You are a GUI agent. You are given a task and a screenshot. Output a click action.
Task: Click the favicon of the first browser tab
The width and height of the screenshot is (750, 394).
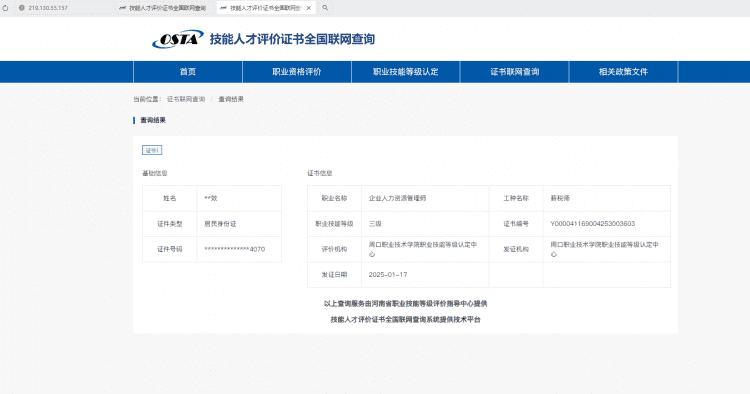(x=122, y=8)
